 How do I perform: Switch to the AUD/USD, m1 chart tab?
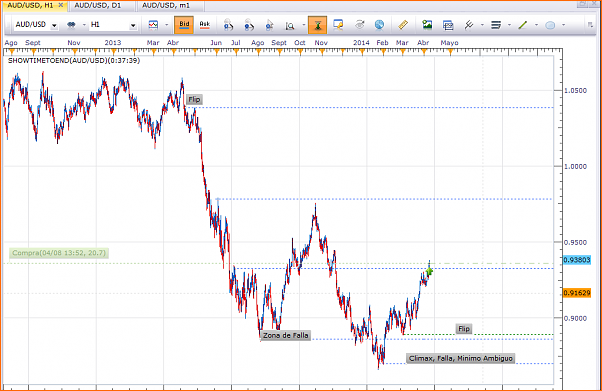tap(170, 5)
